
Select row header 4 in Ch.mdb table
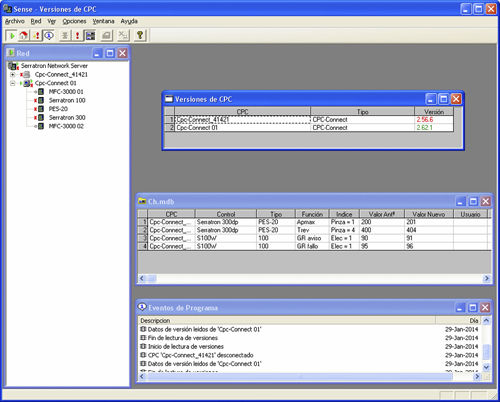click(x=143, y=246)
